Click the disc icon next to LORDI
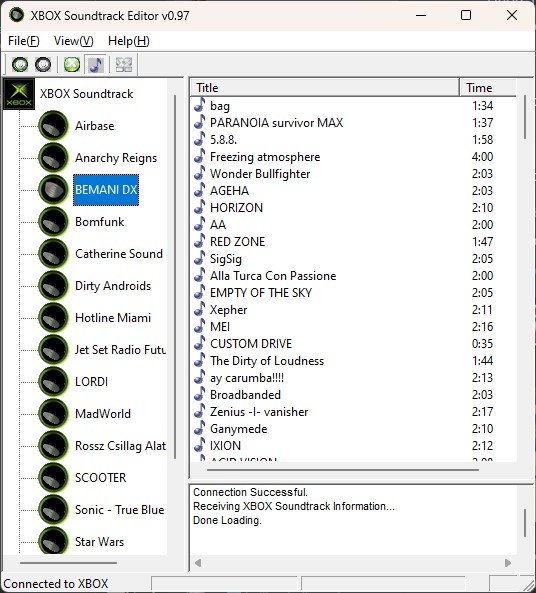536x593 pixels. tap(53, 382)
